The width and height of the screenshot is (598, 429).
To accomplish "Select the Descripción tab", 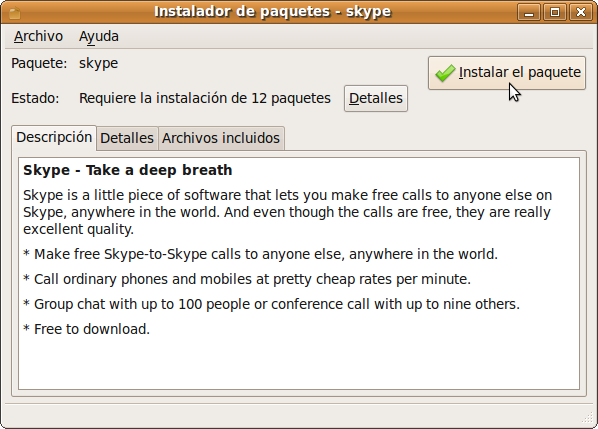I will coord(54,137).
